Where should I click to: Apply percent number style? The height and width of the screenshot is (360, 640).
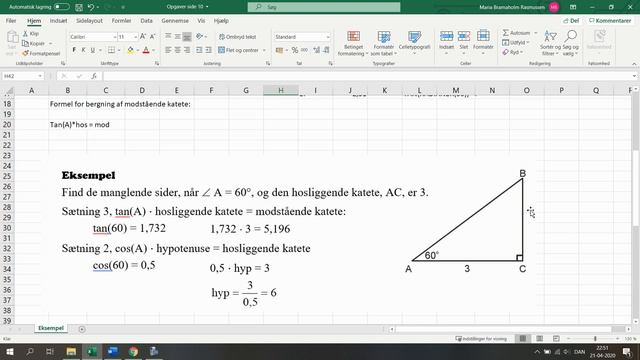click(x=295, y=50)
